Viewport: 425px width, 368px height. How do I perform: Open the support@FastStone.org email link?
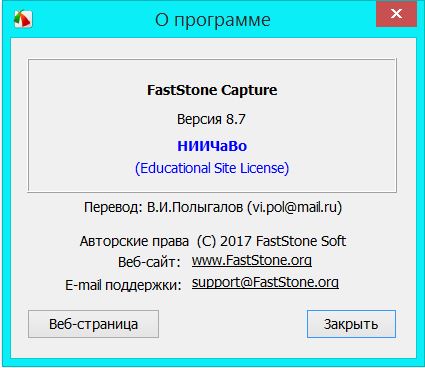click(x=265, y=283)
